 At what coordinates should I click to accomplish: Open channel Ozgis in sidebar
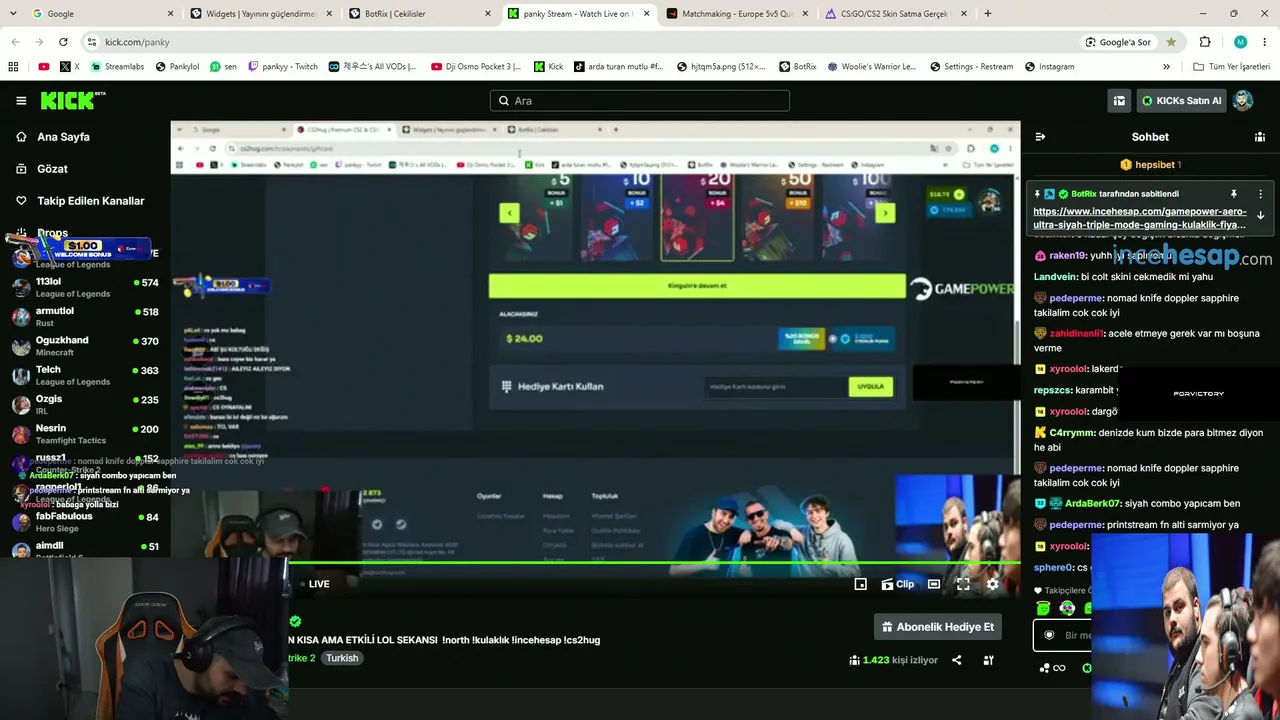pyautogui.click(x=85, y=404)
